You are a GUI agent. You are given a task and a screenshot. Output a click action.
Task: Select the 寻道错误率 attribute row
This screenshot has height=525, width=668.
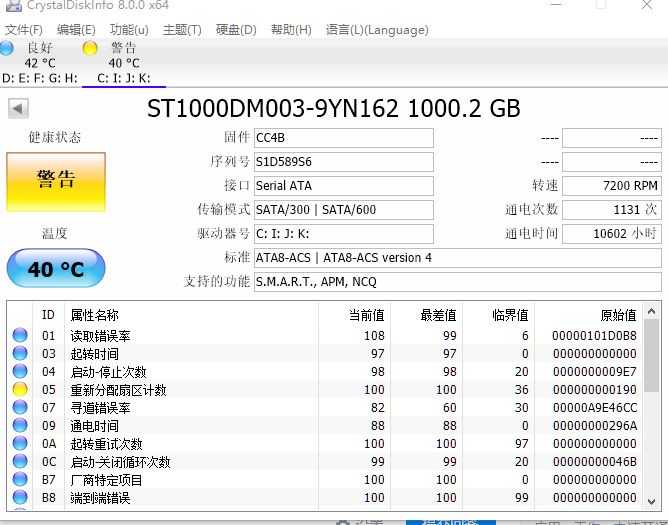[x=325, y=408]
